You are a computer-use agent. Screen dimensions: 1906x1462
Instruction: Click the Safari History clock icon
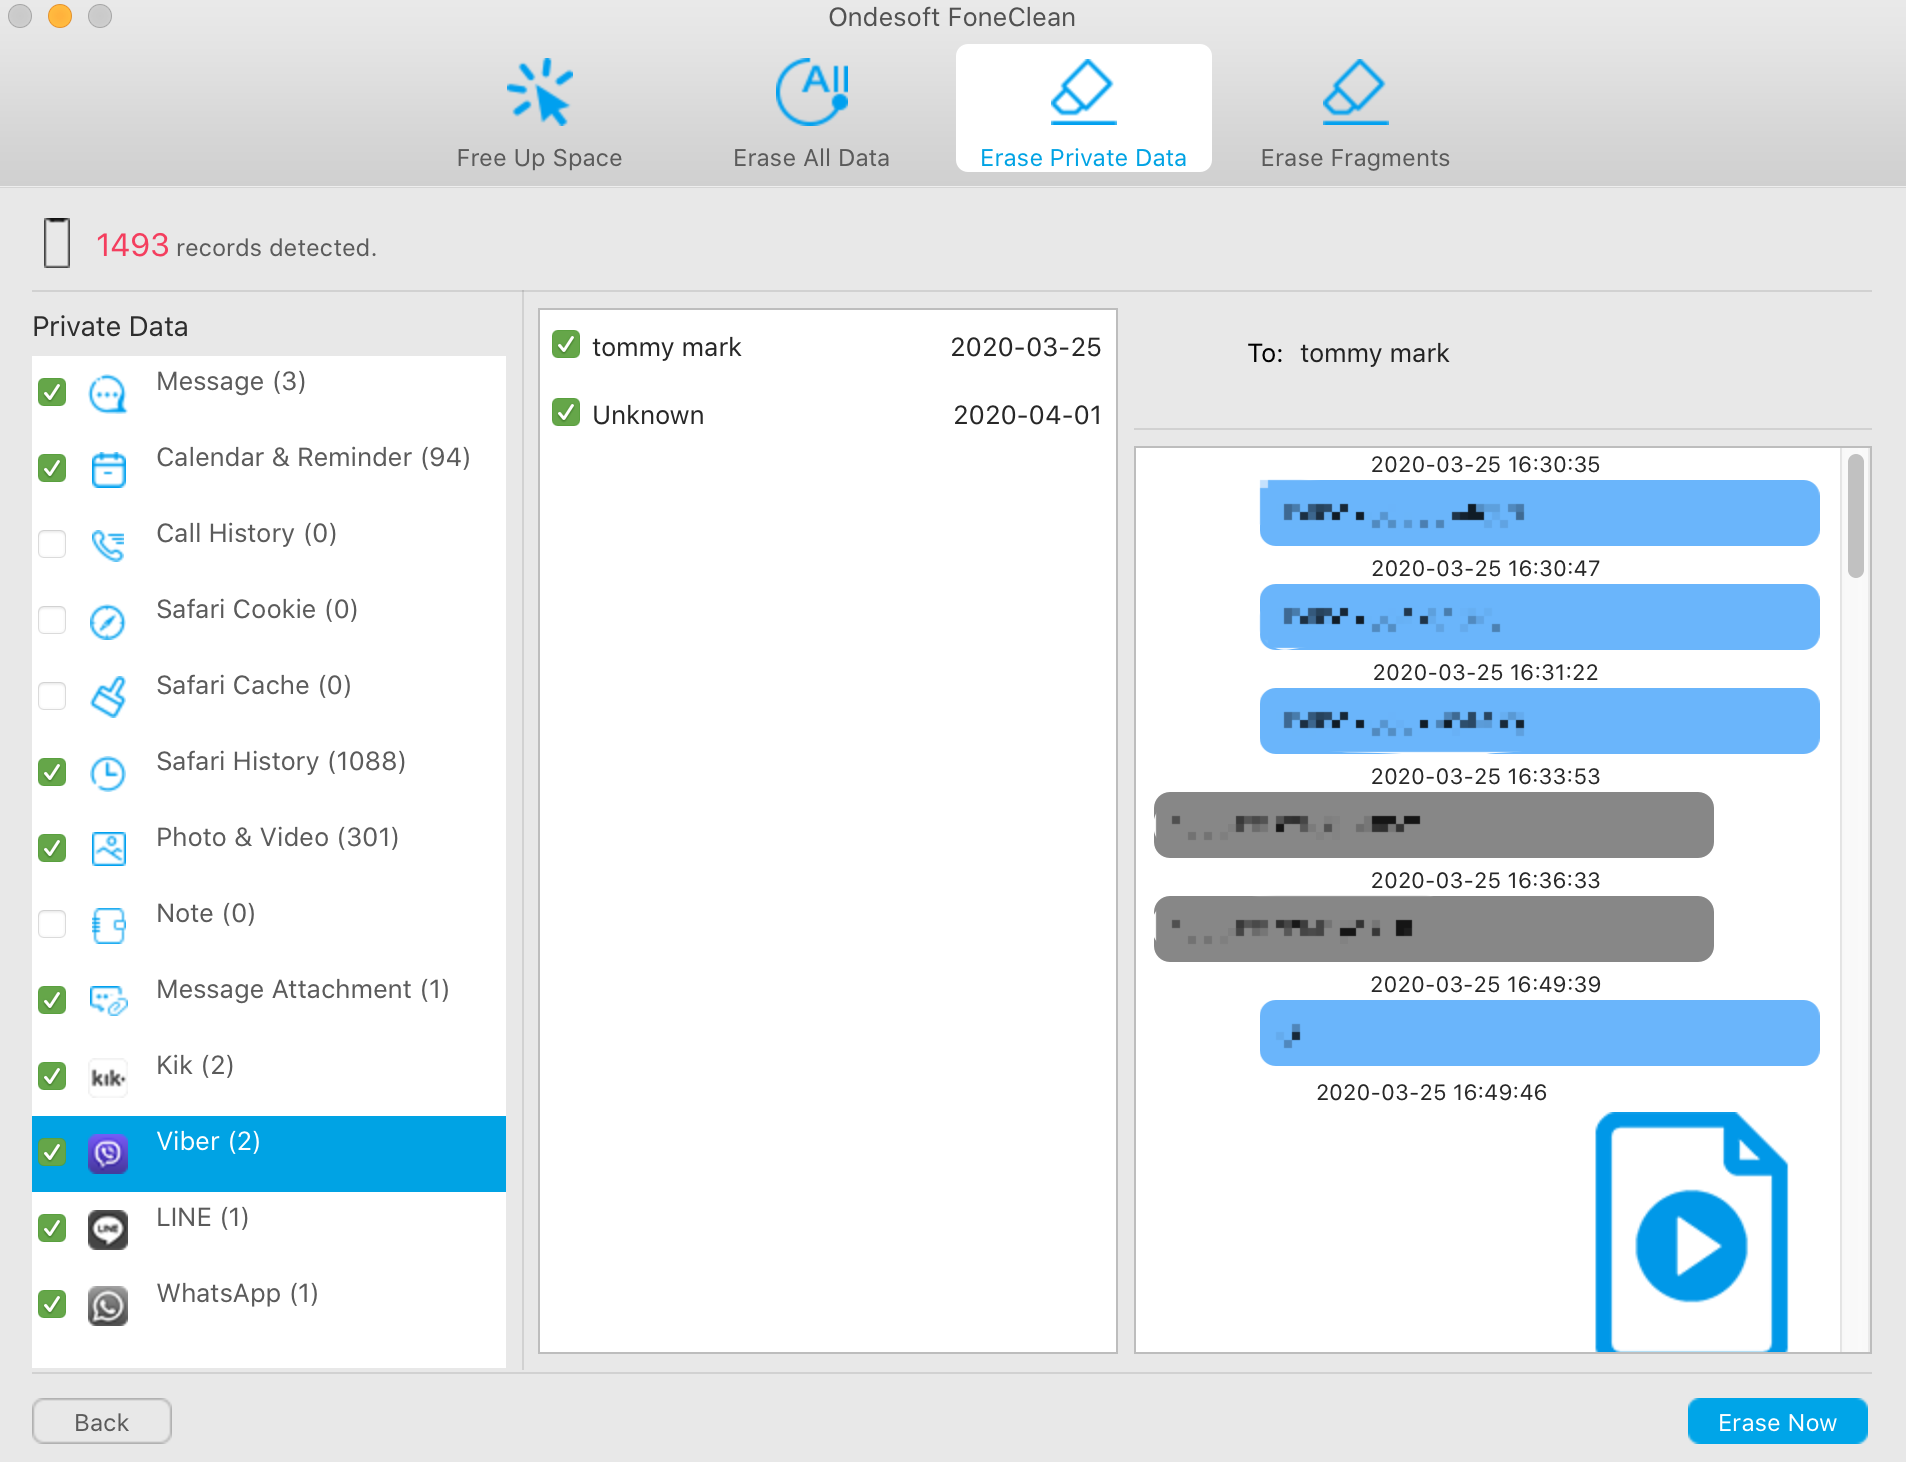[108, 774]
